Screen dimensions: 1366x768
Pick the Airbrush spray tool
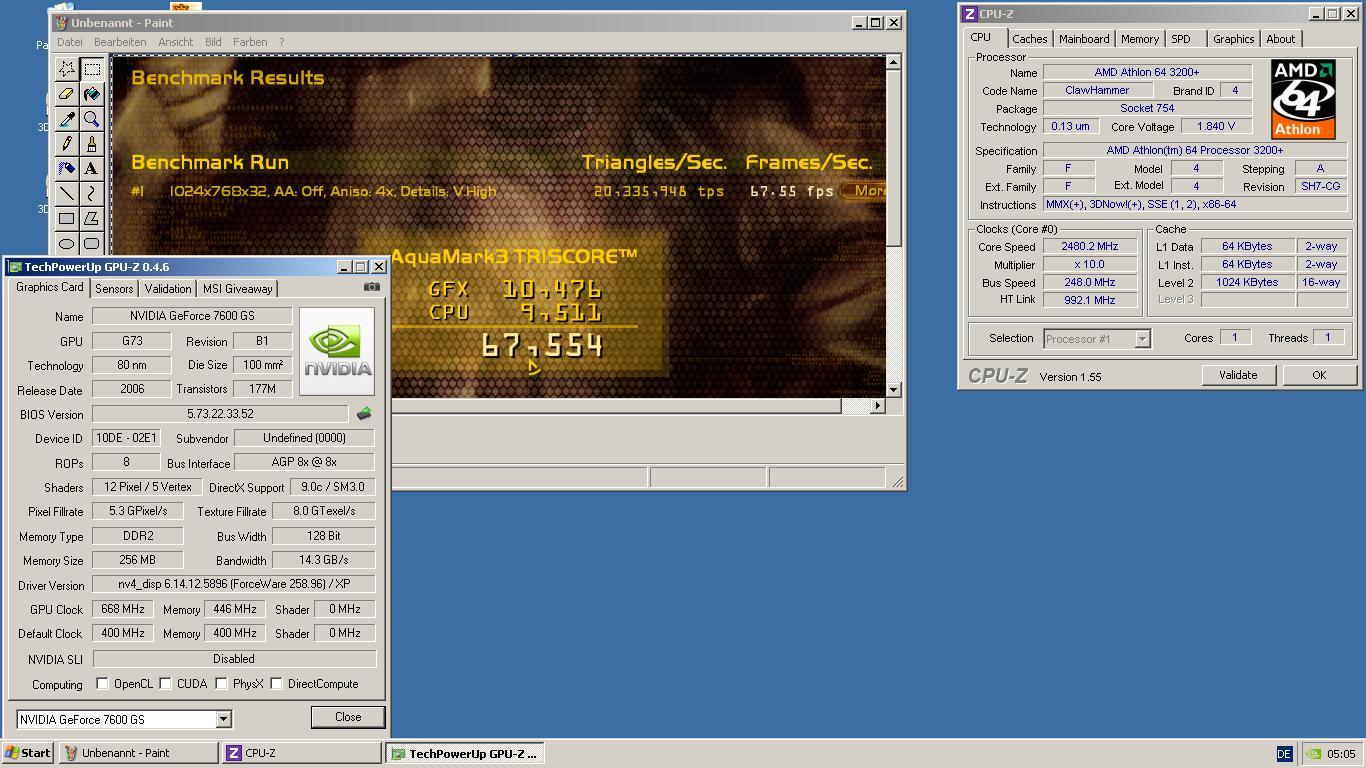click(x=66, y=169)
